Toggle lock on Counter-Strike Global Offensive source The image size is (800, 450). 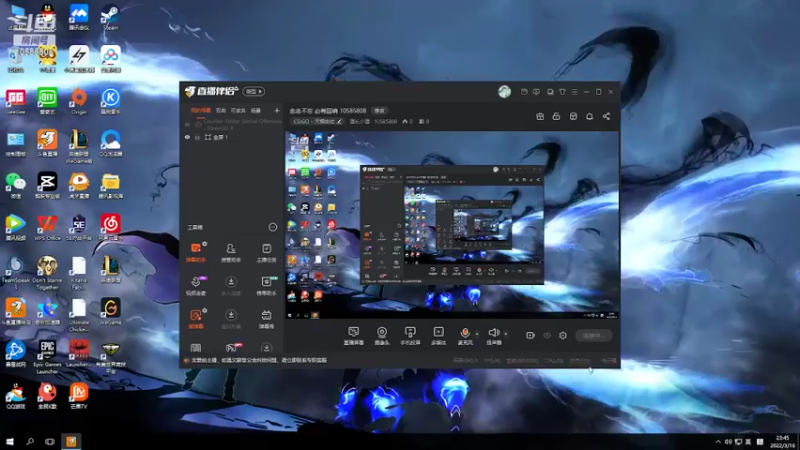(198, 124)
